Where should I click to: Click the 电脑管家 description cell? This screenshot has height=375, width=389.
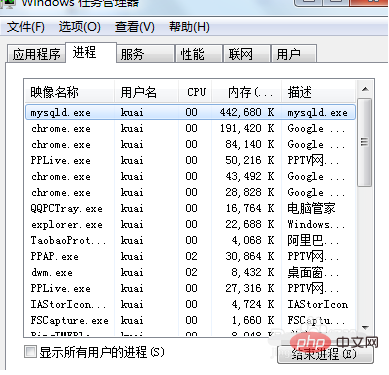click(311, 208)
